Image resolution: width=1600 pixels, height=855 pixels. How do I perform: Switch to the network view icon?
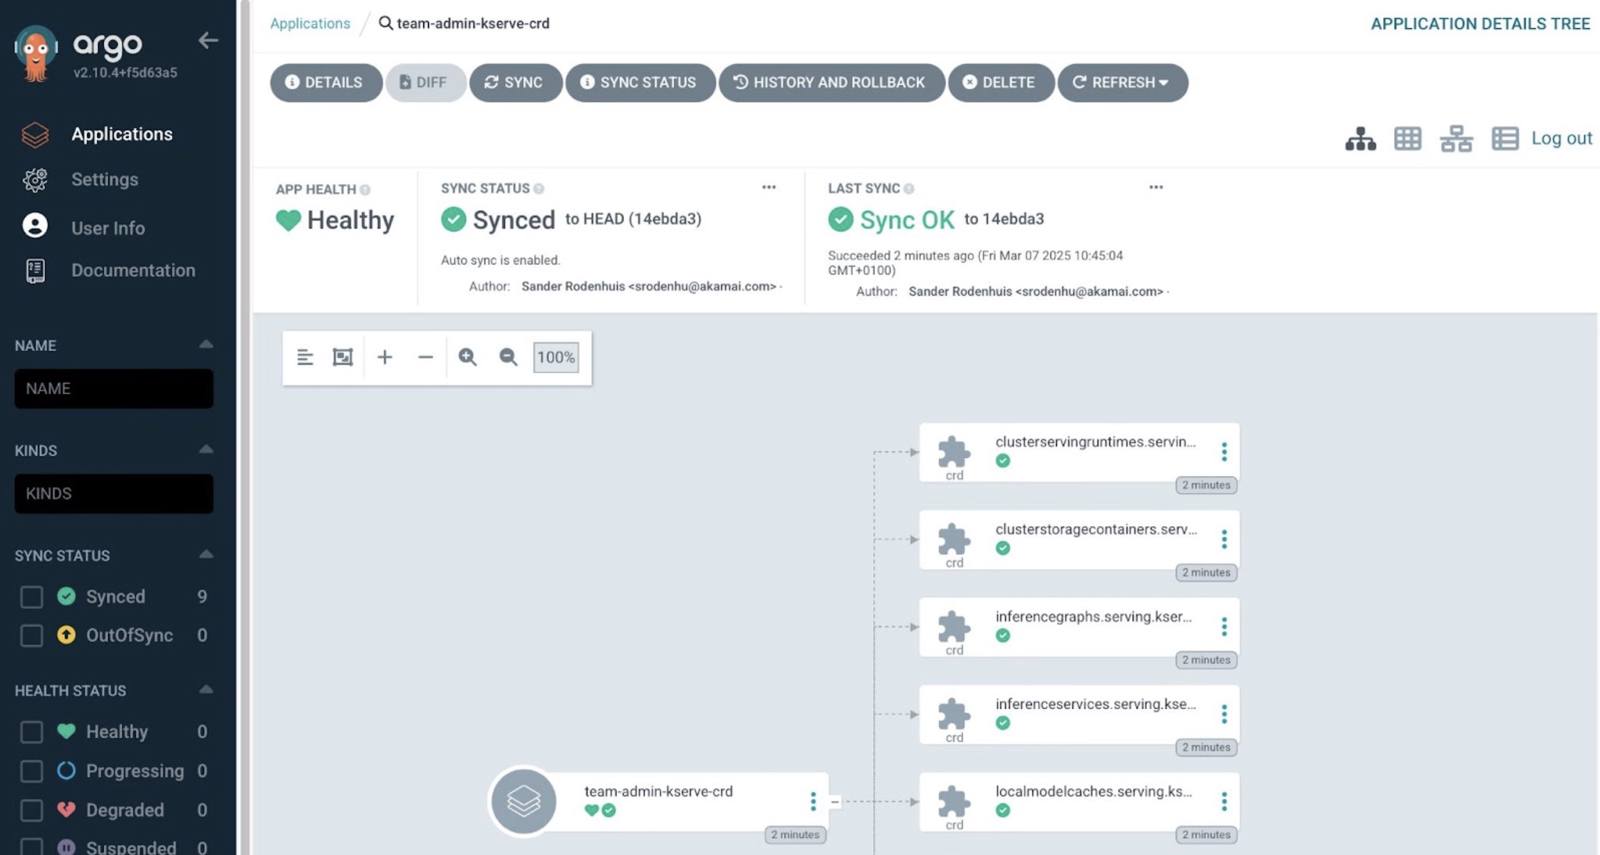(1456, 139)
